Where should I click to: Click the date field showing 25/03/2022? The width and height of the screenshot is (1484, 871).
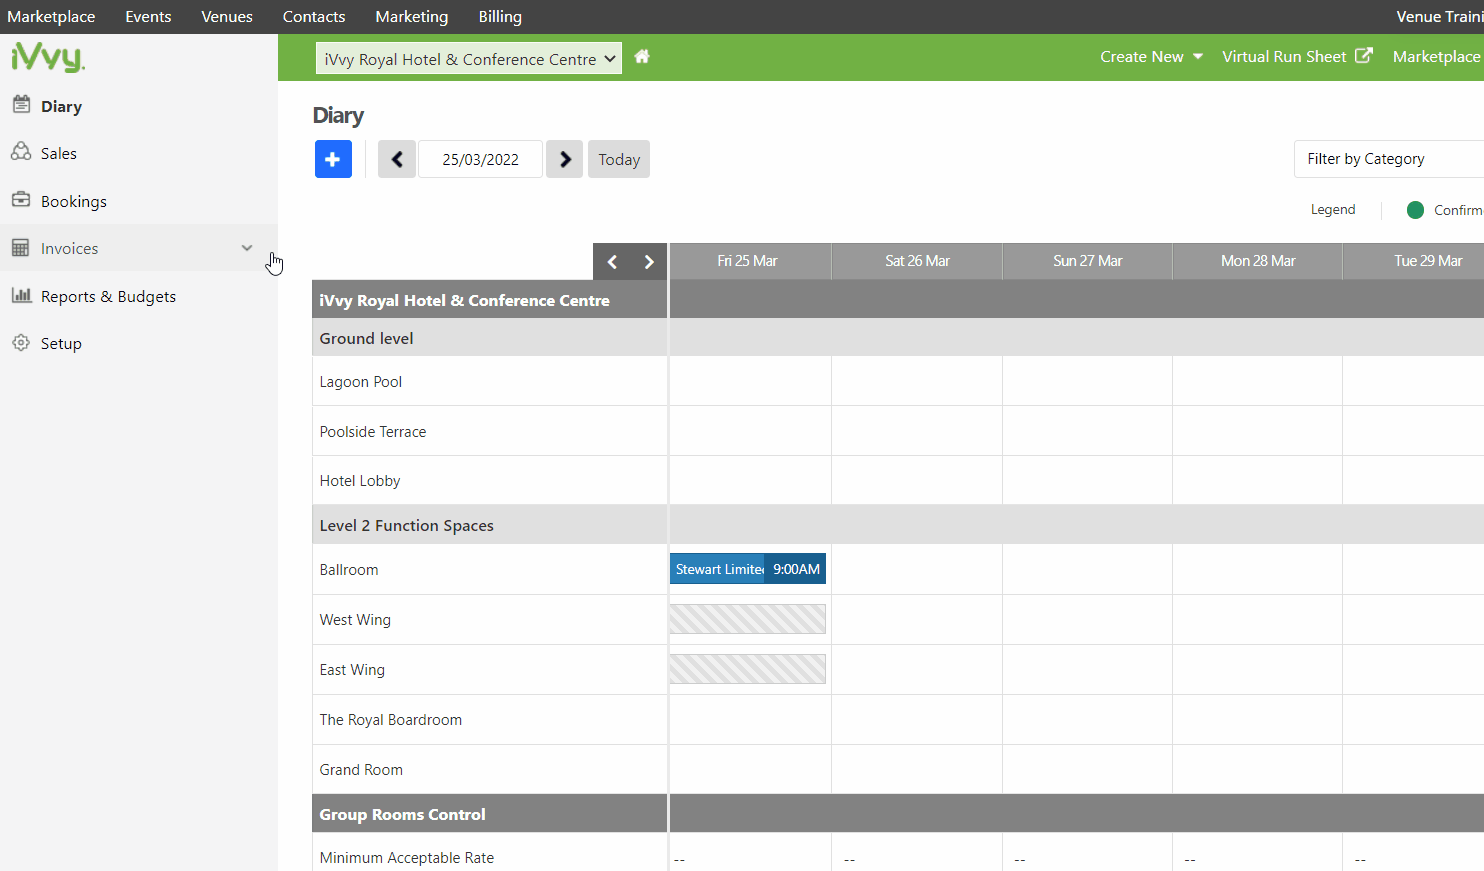pos(480,159)
